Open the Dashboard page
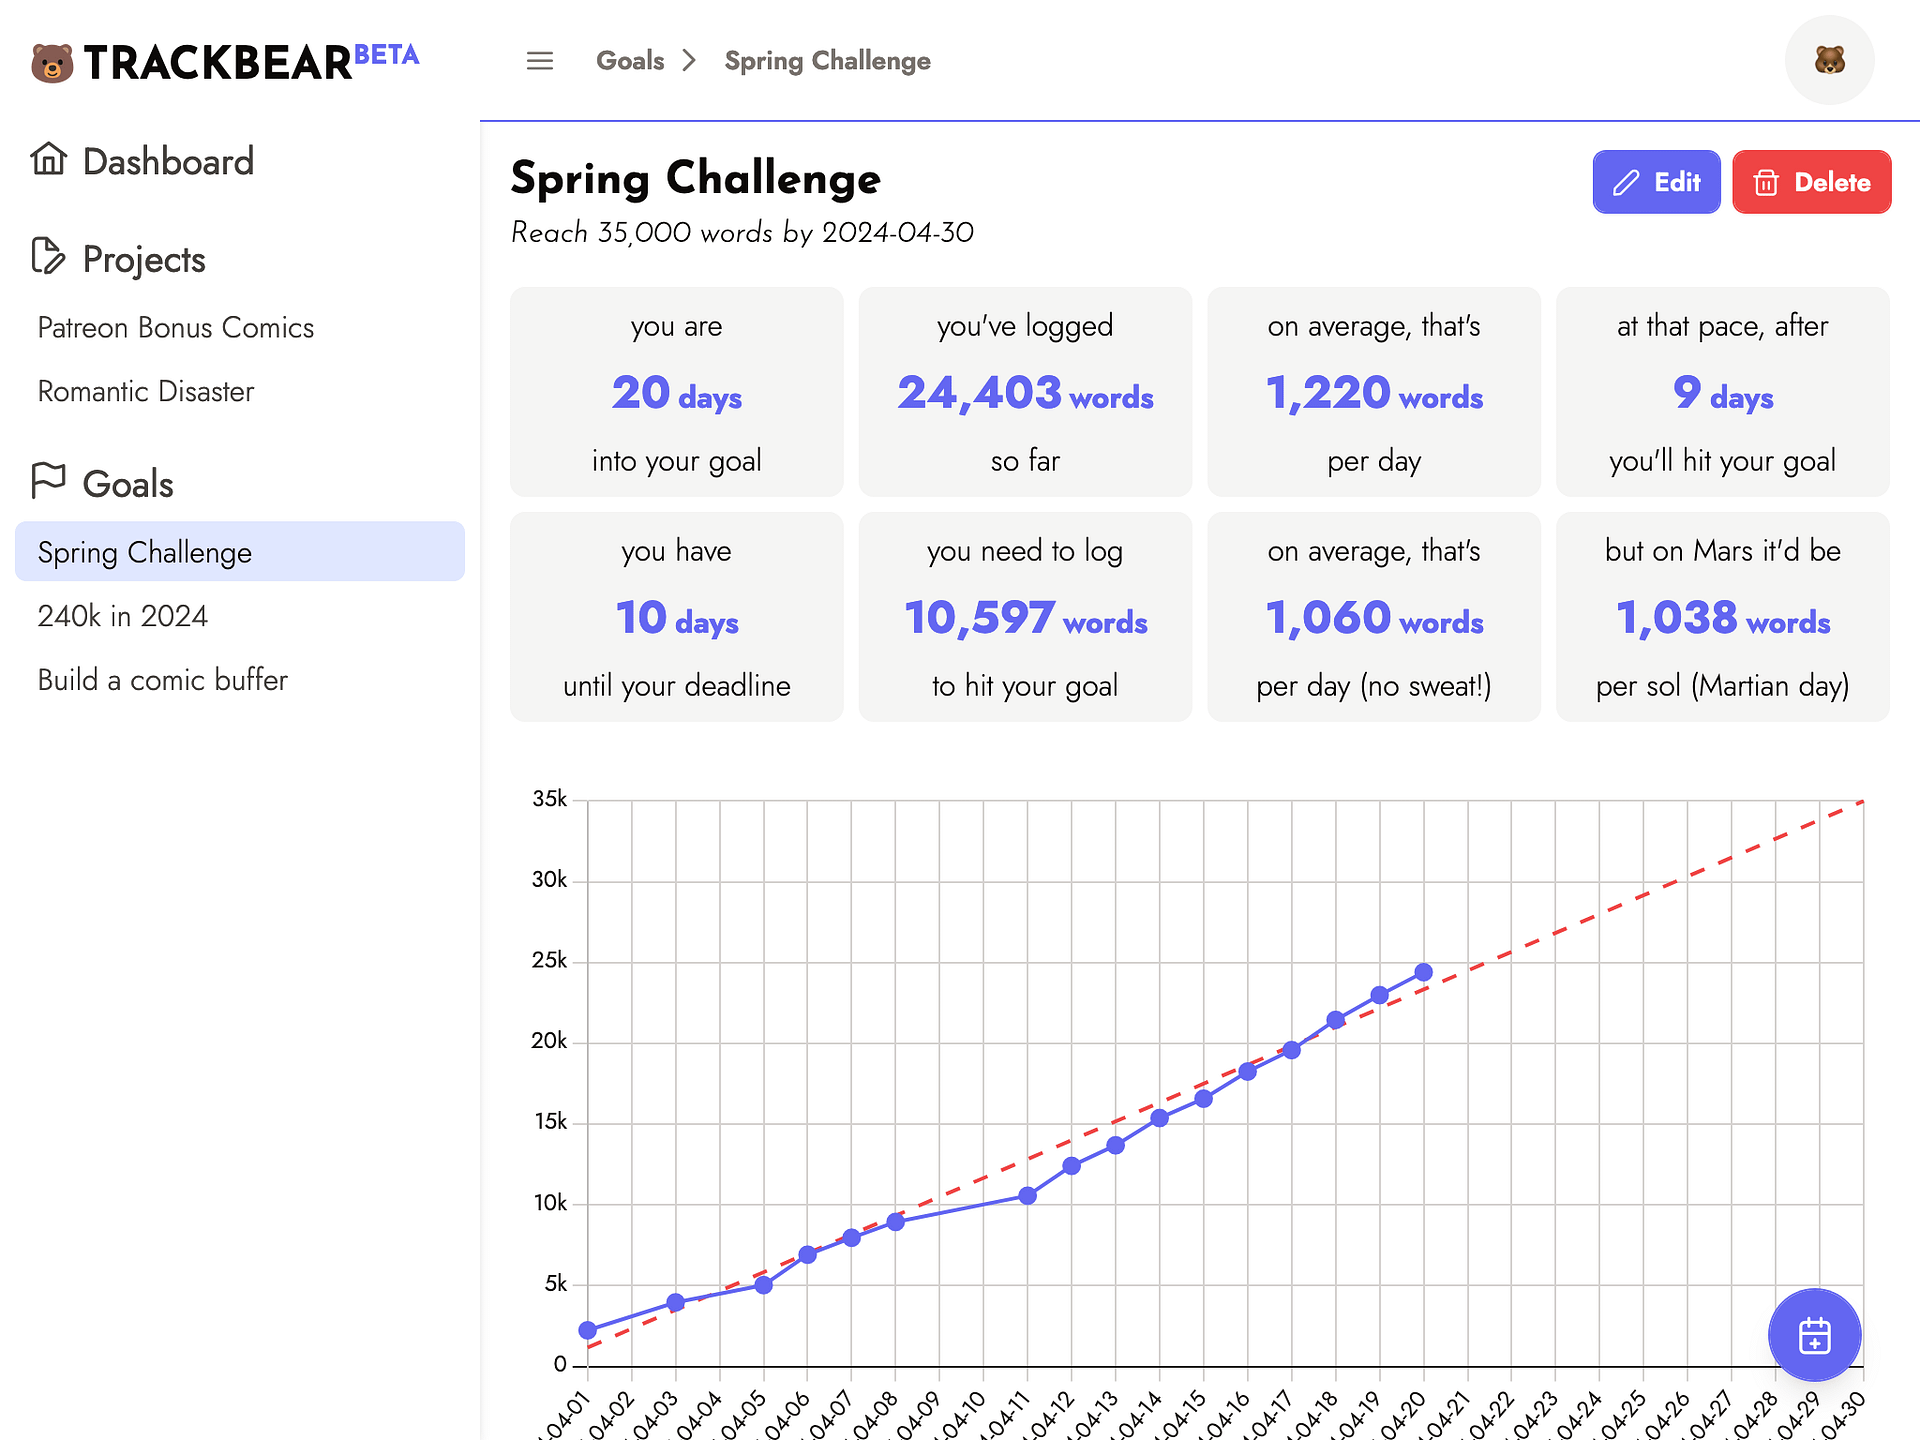The width and height of the screenshot is (1920, 1440). 168,162
